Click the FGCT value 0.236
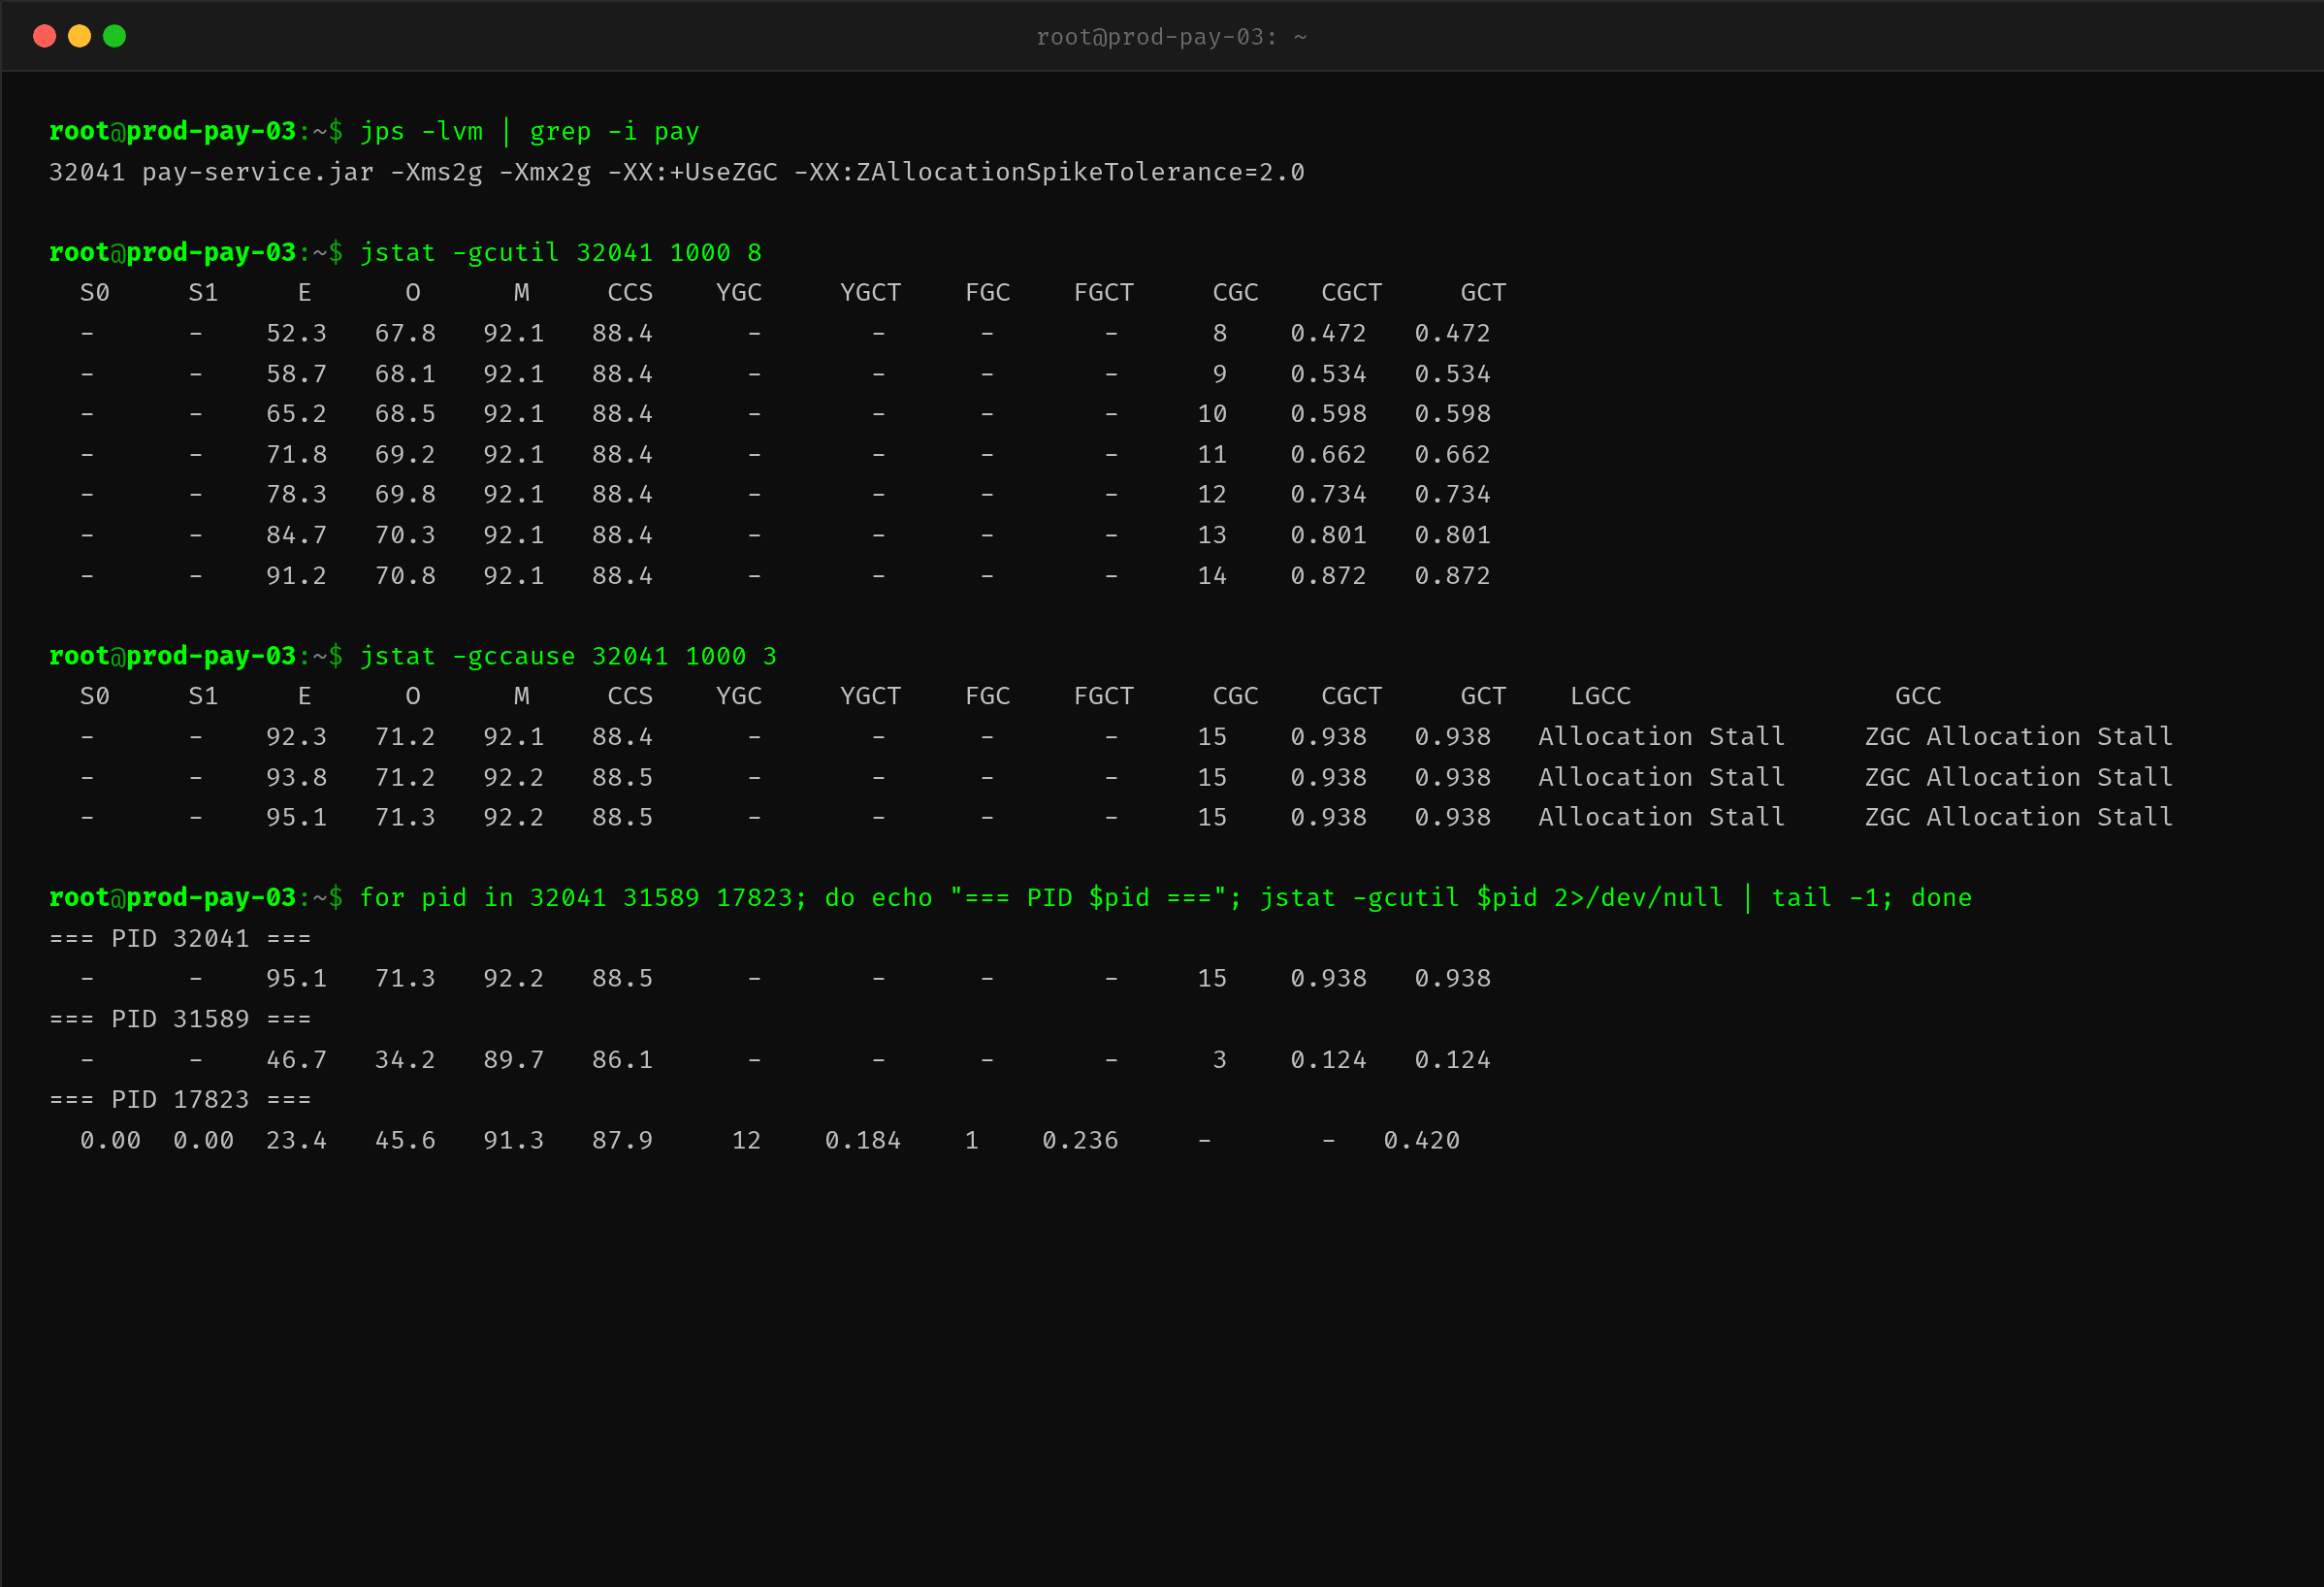Image resolution: width=2324 pixels, height=1587 pixels. click(1080, 1141)
